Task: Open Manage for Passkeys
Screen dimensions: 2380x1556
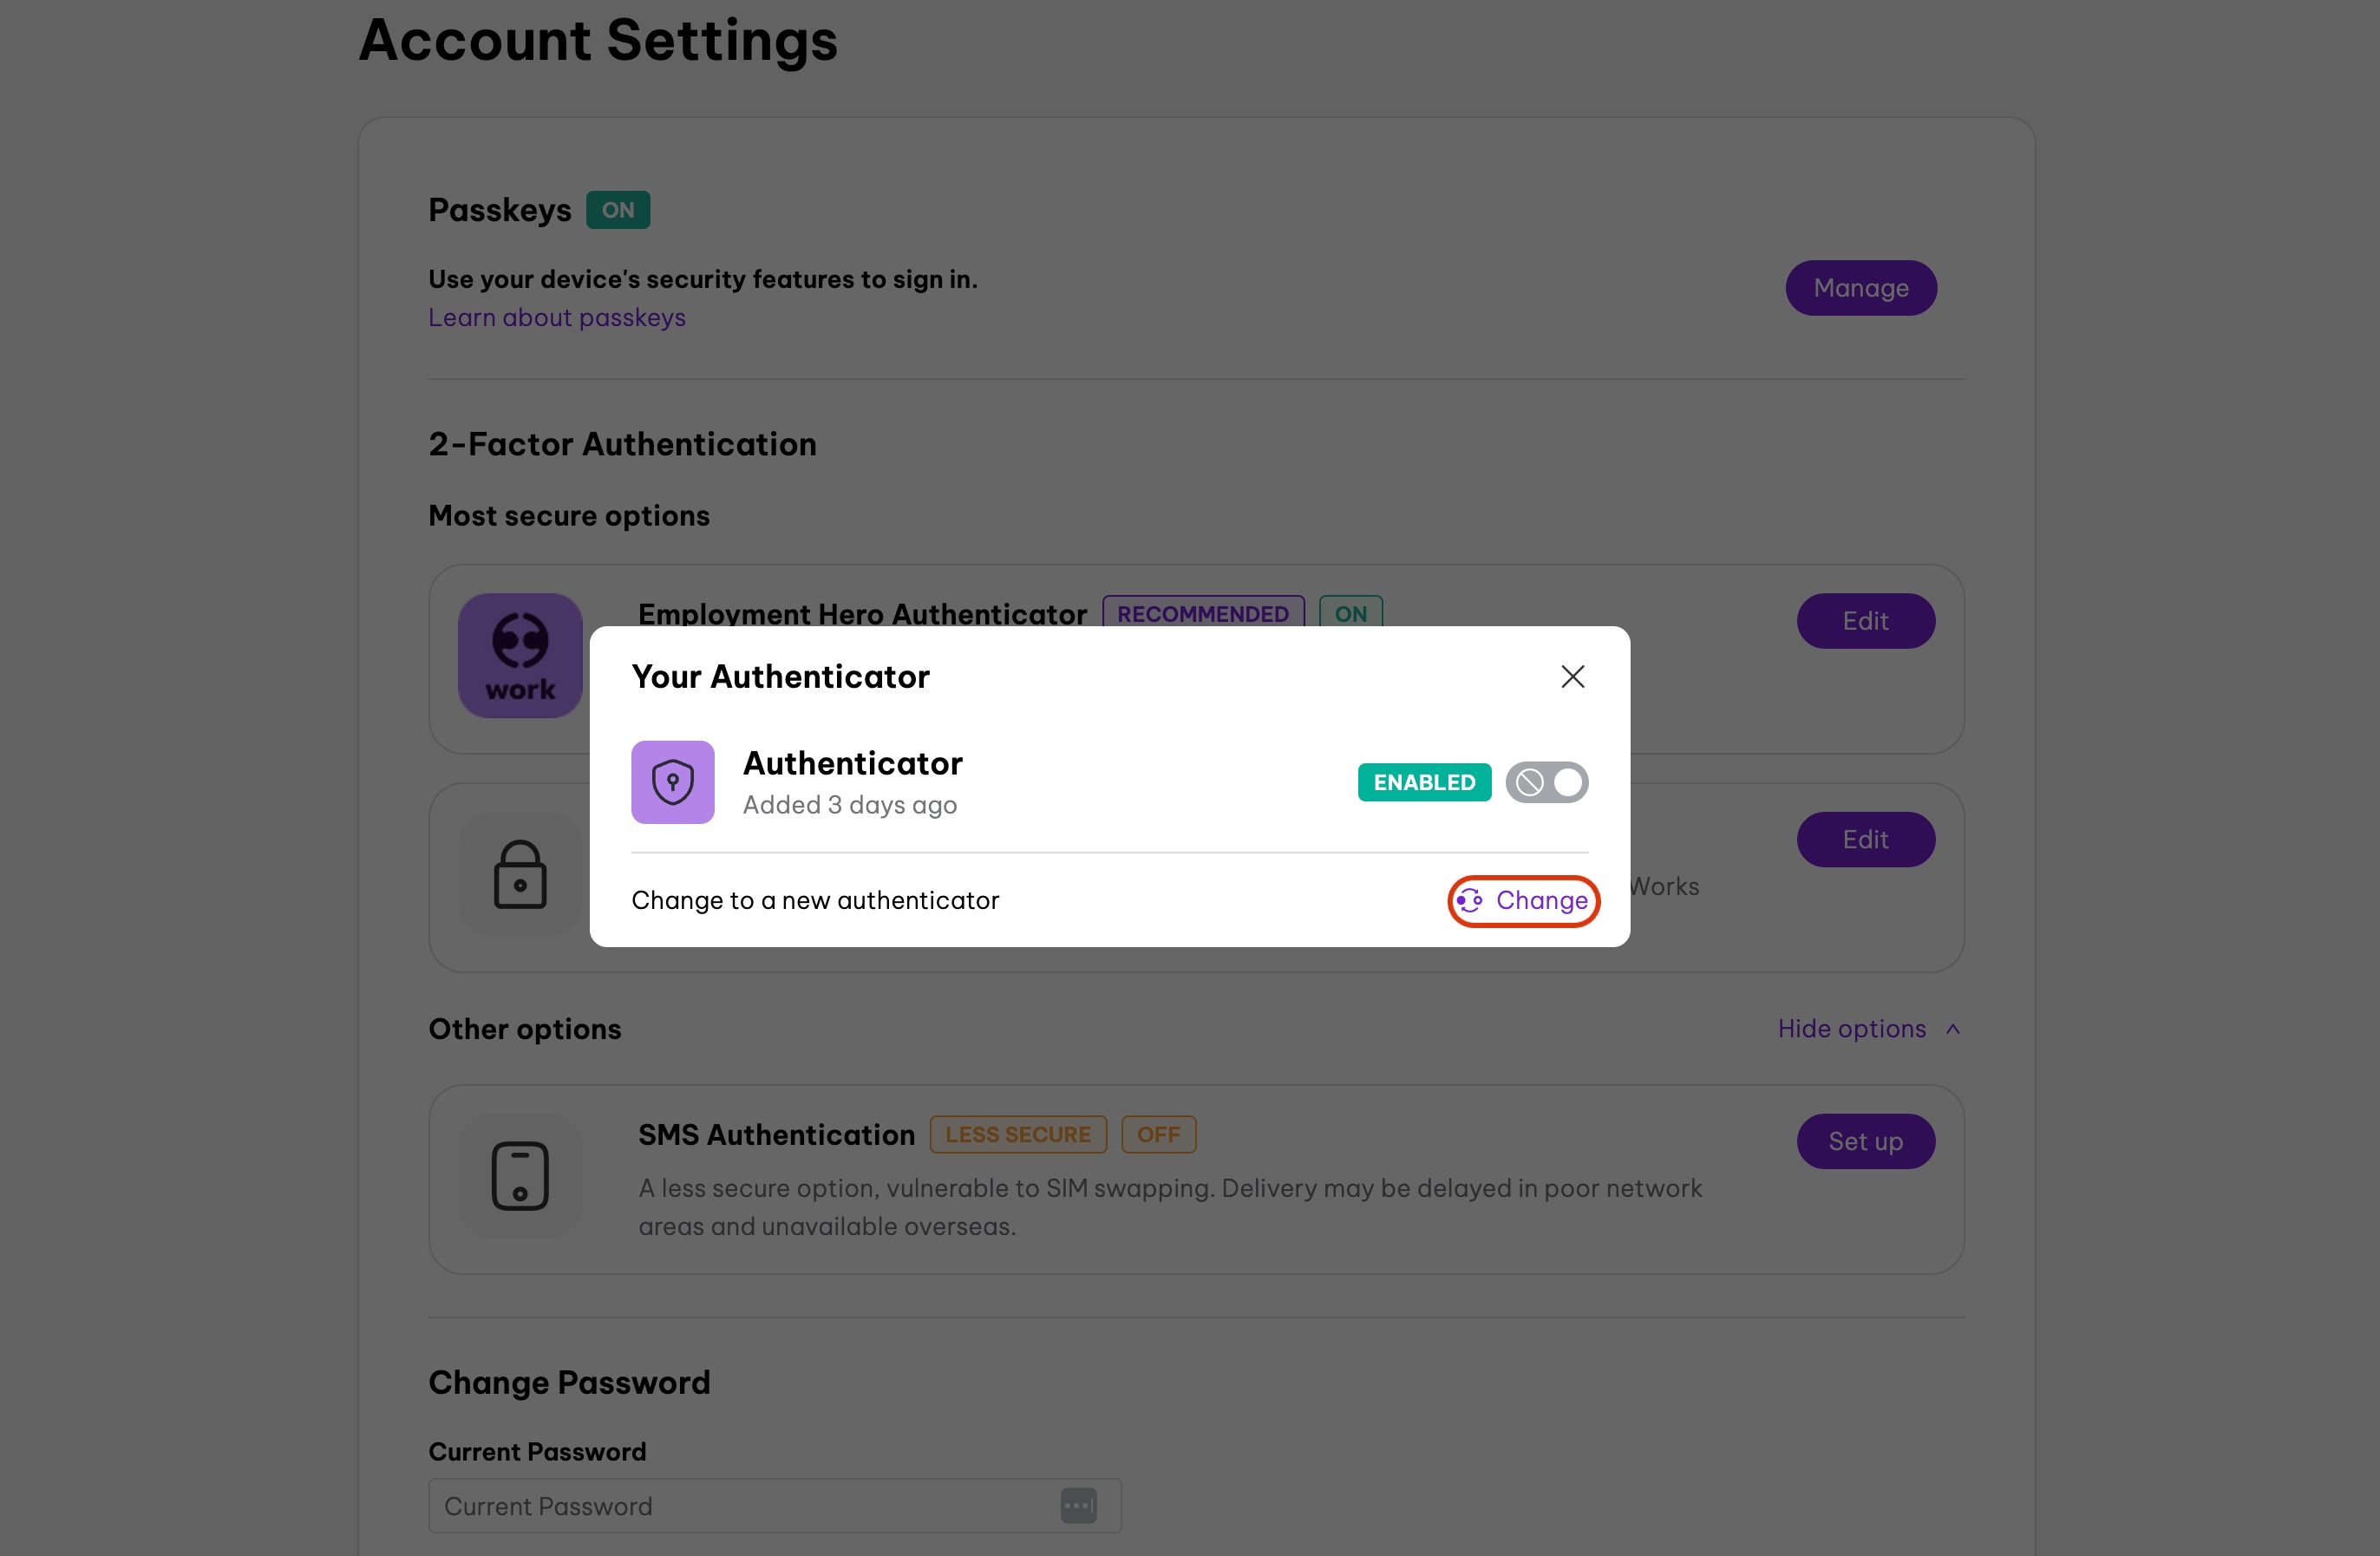Action: pos(1860,288)
